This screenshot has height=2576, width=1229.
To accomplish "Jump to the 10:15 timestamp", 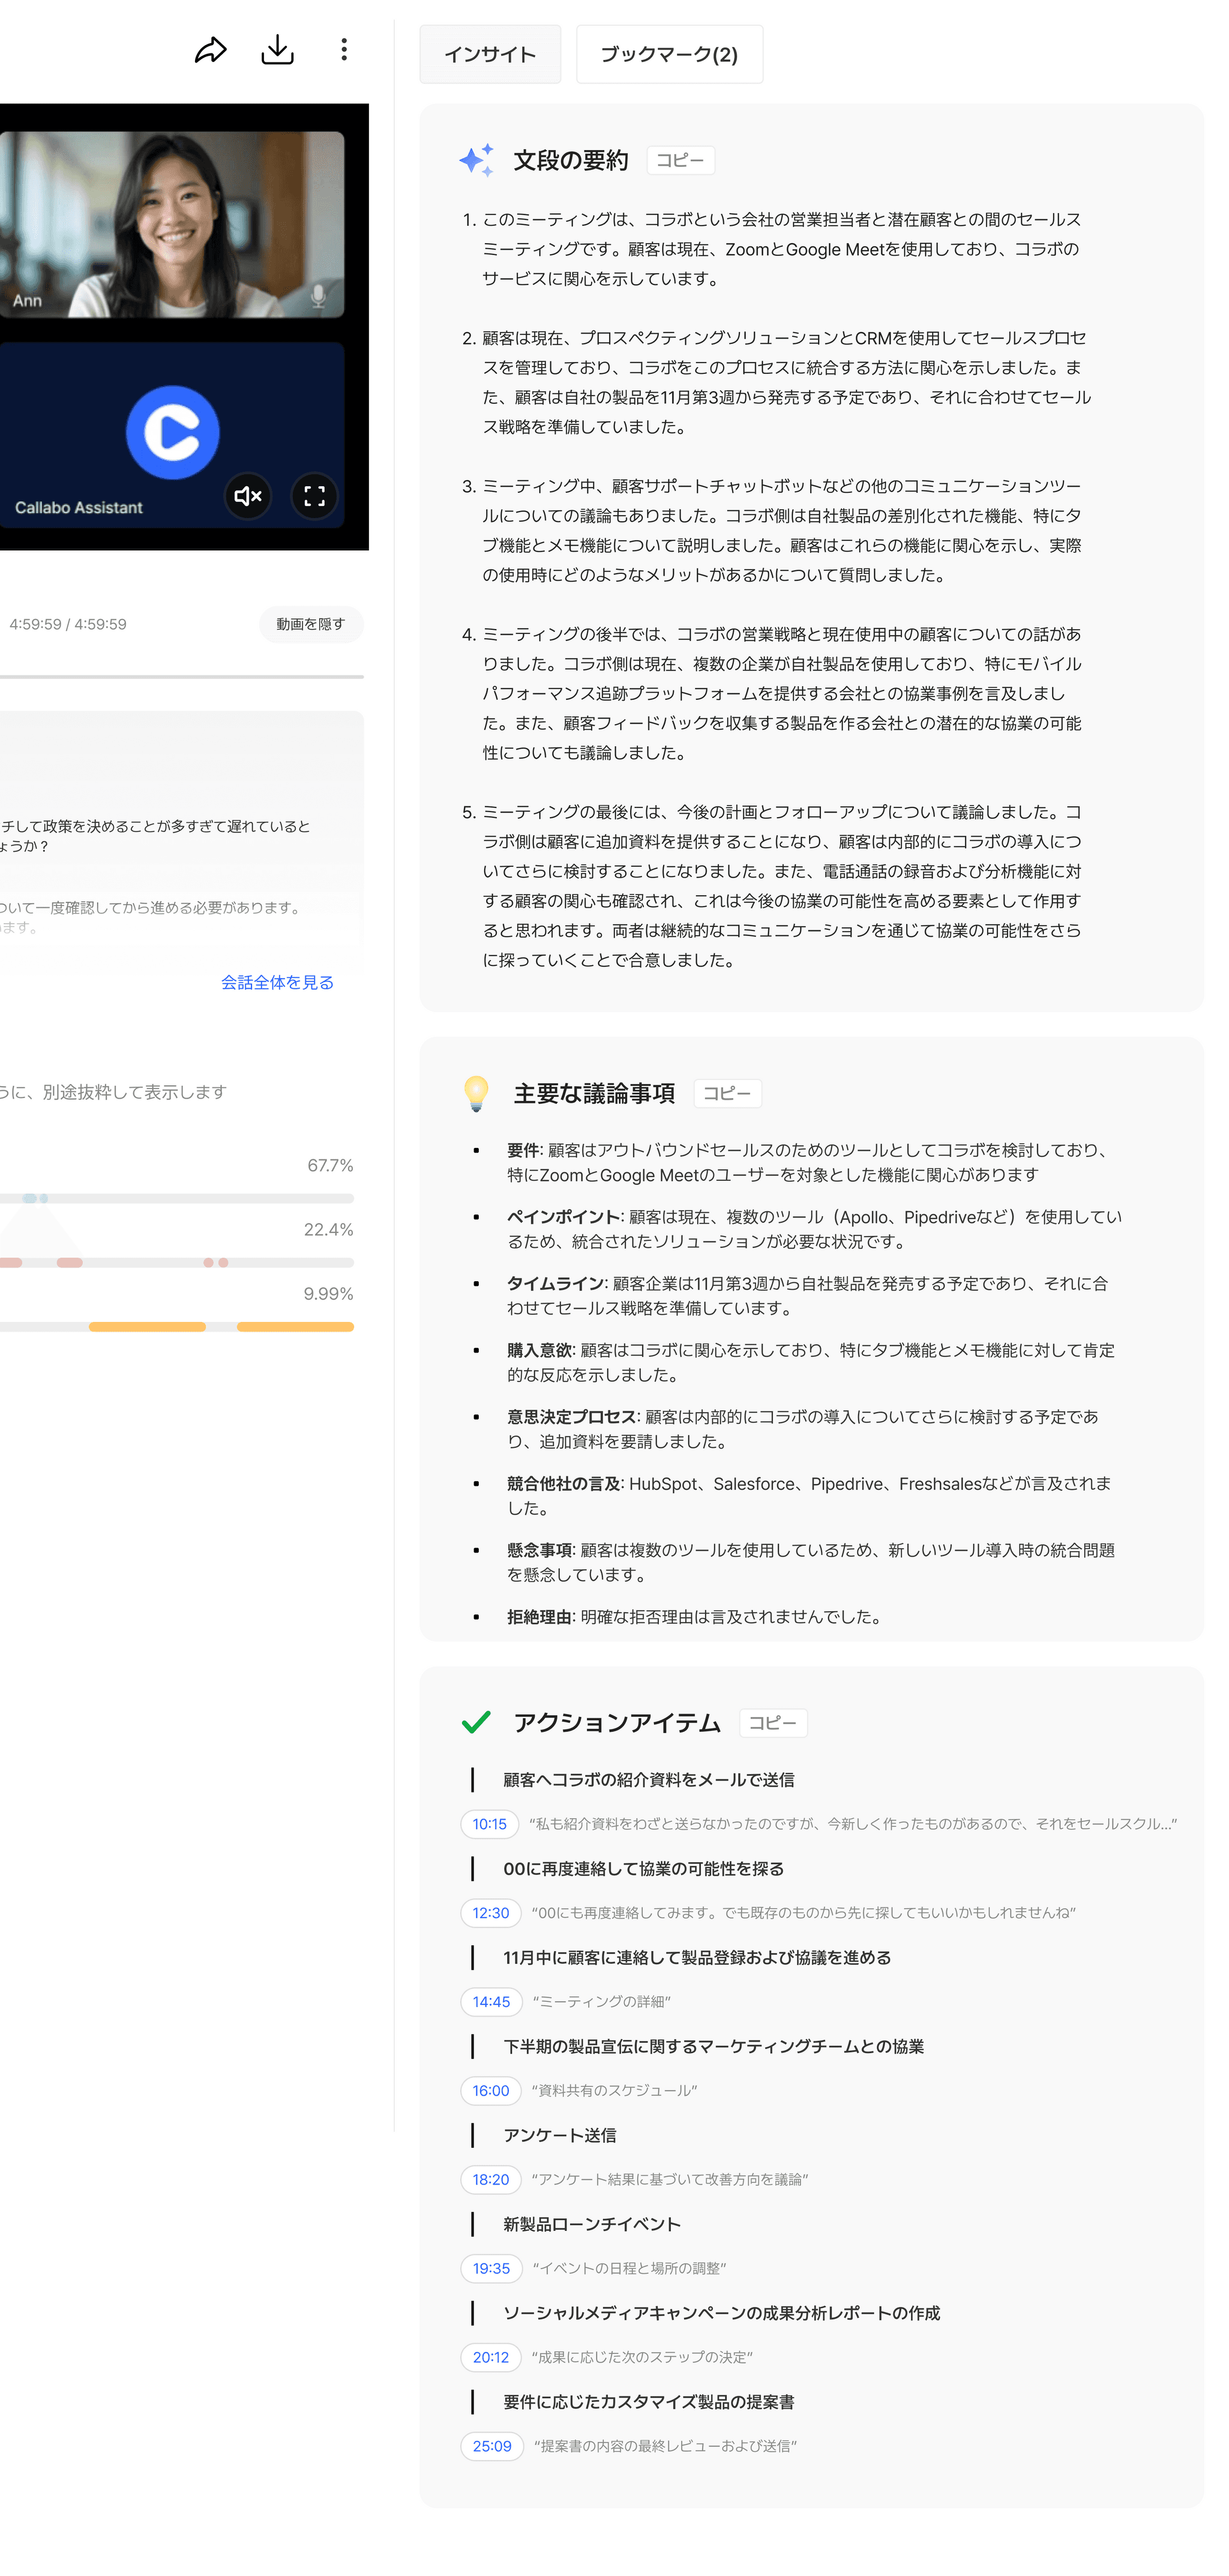I will tap(490, 1824).
